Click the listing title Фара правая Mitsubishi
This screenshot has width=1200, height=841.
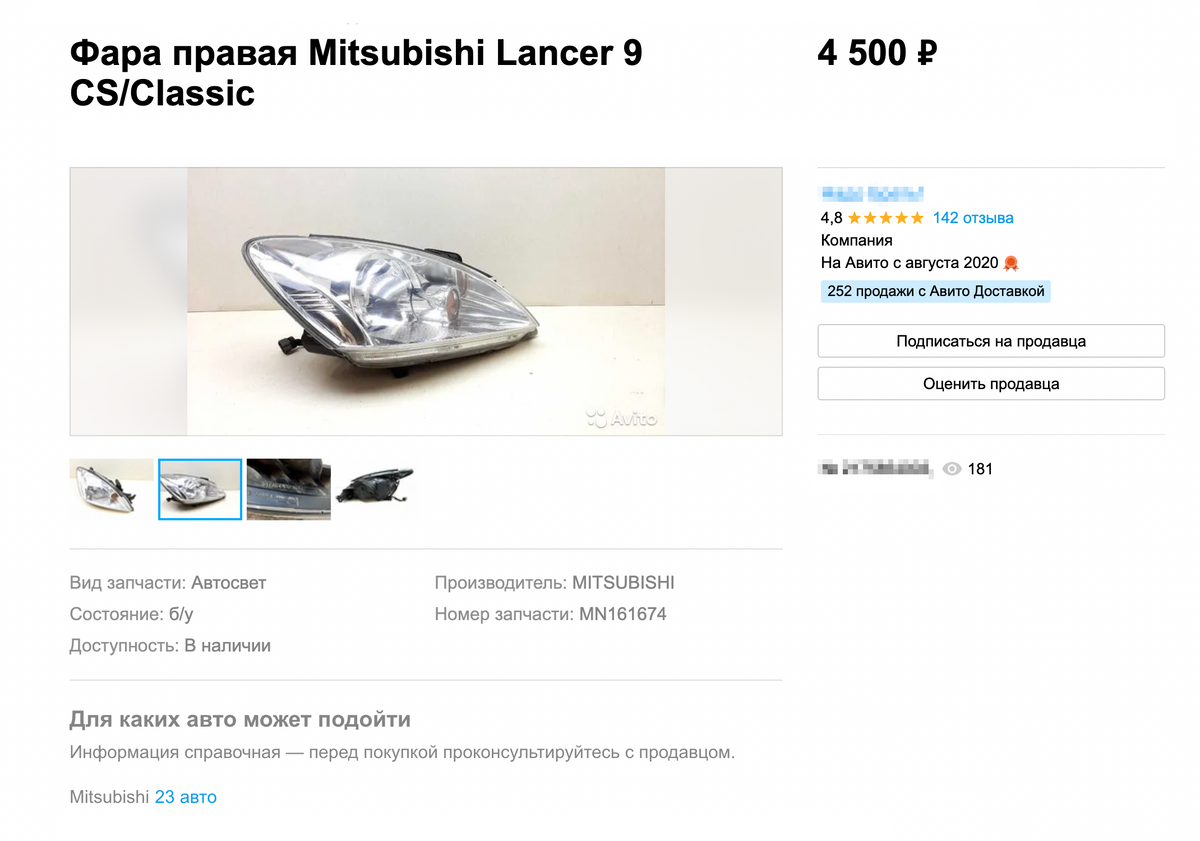[x=356, y=73]
